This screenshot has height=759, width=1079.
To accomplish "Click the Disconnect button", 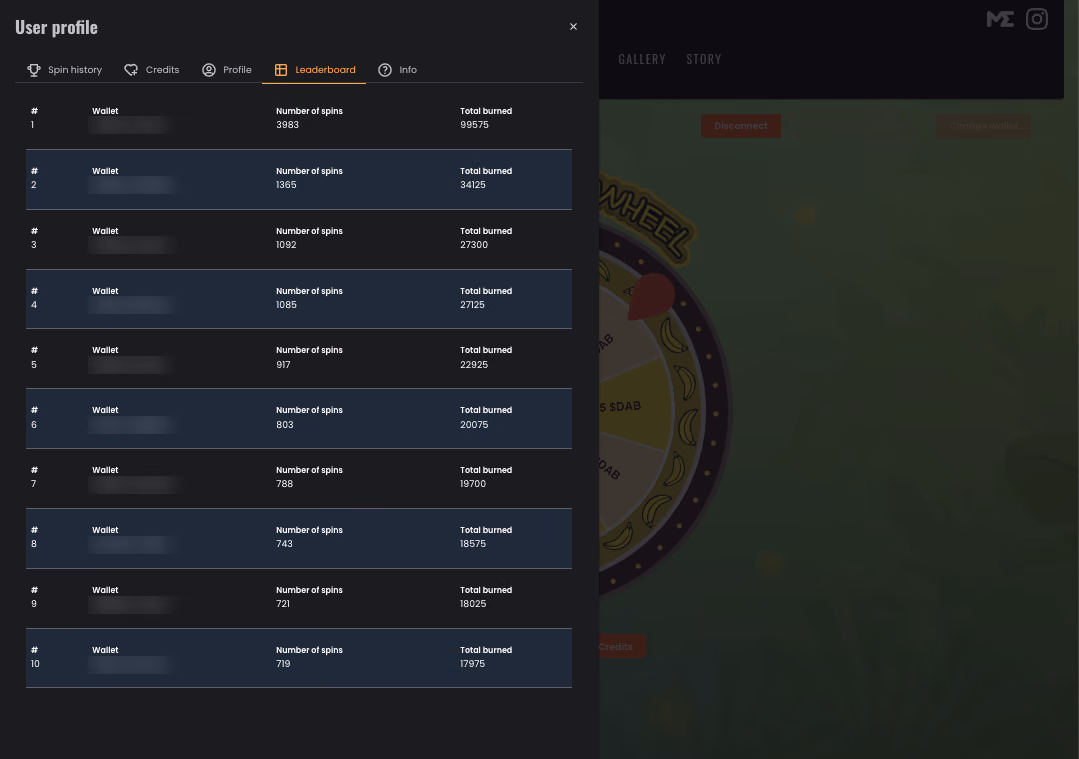I will tap(740, 126).
